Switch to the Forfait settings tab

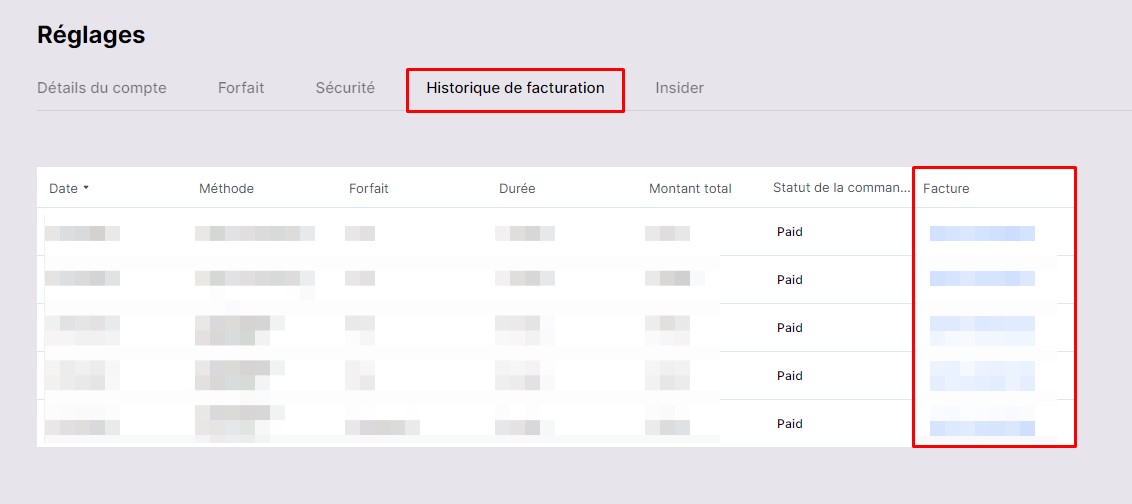[x=241, y=88]
